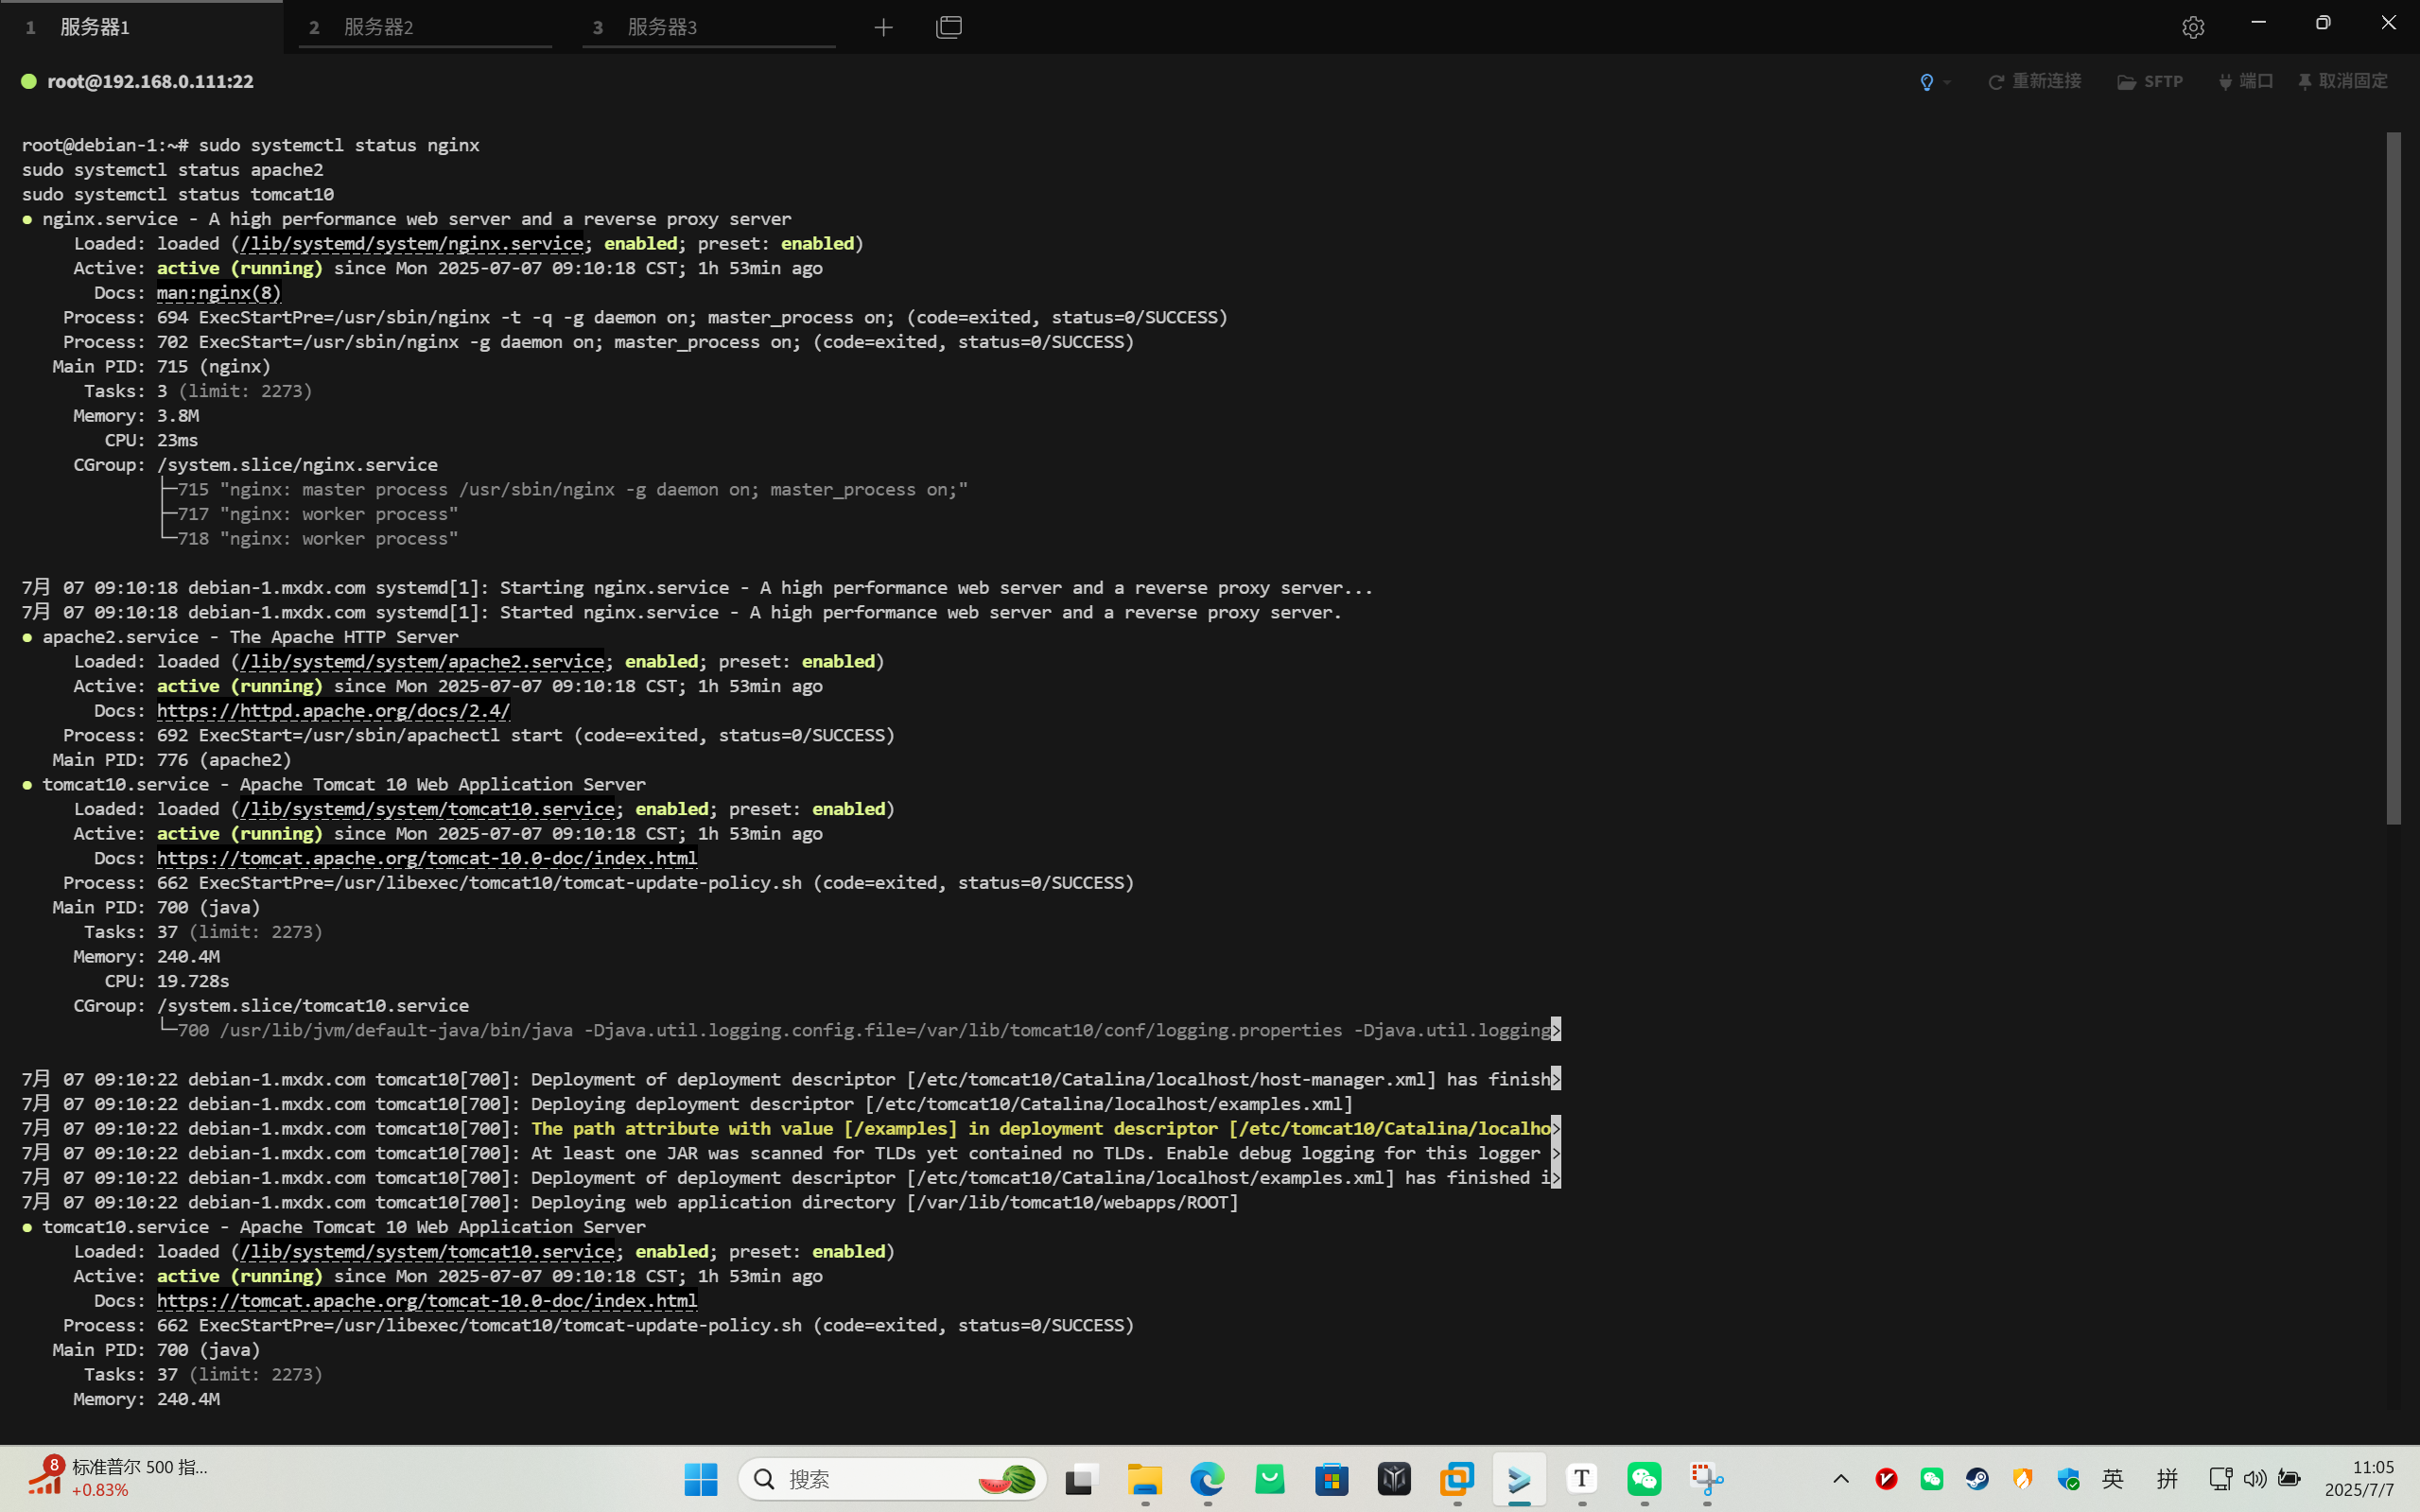Open Microsoft Store from the taskbar
This screenshot has width=2420, height=1512.
point(1332,1479)
